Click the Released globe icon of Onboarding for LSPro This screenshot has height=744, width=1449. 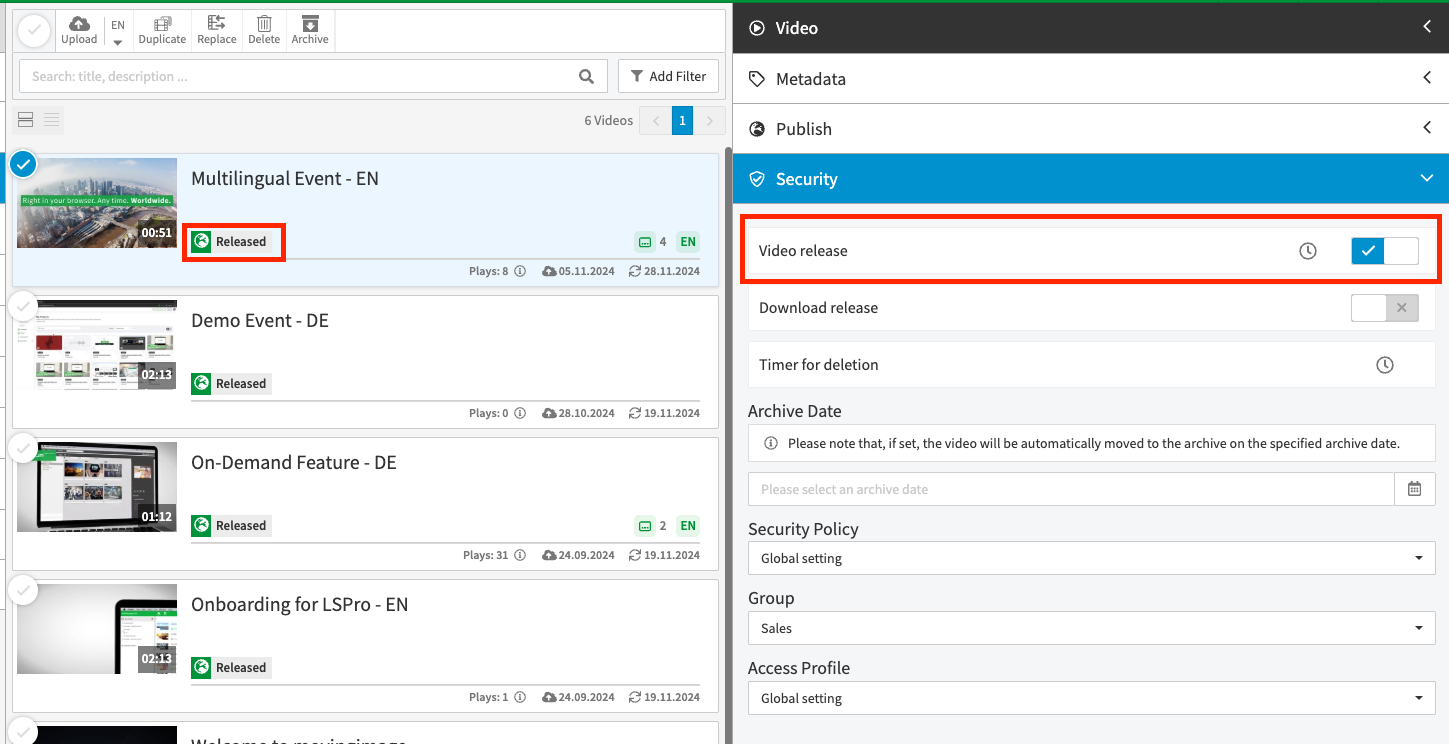click(x=201, y=667)
